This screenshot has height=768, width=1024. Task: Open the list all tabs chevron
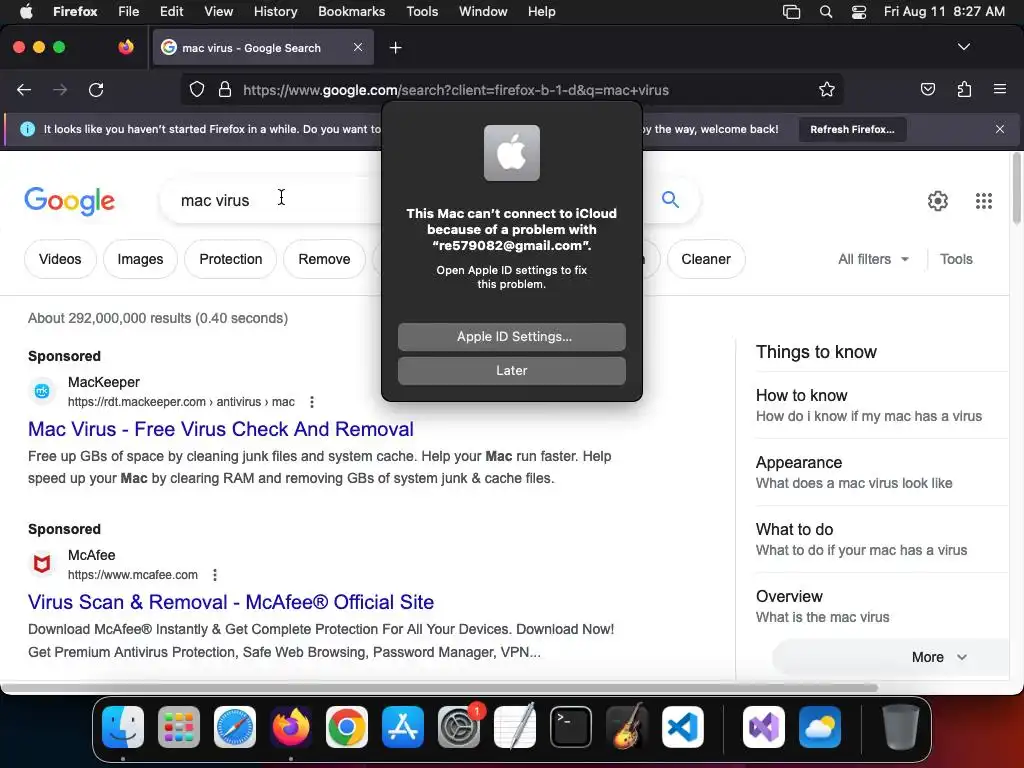pos(963,47)
